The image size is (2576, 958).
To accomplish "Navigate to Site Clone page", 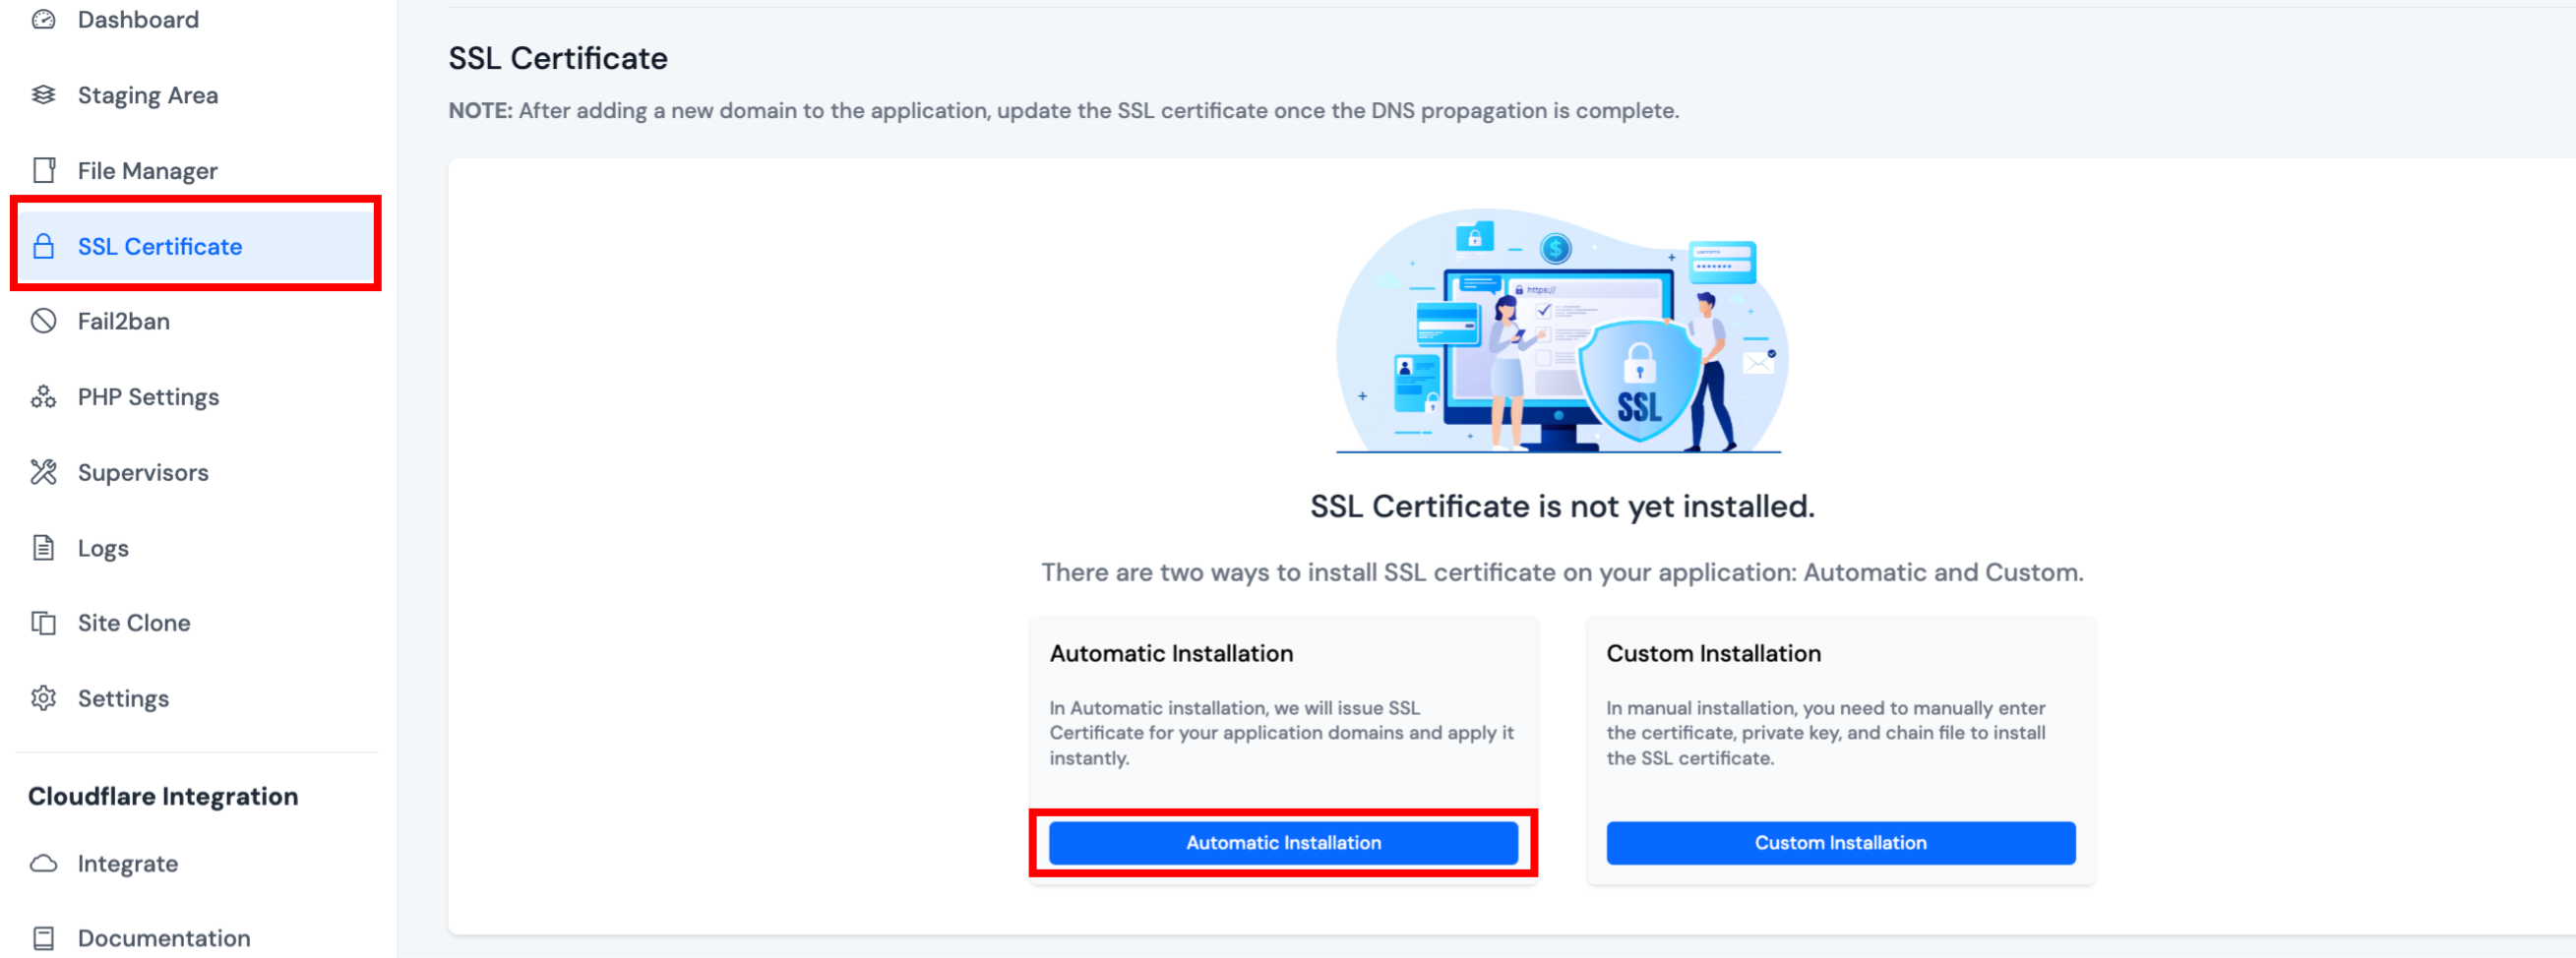I will coord(134,623).
